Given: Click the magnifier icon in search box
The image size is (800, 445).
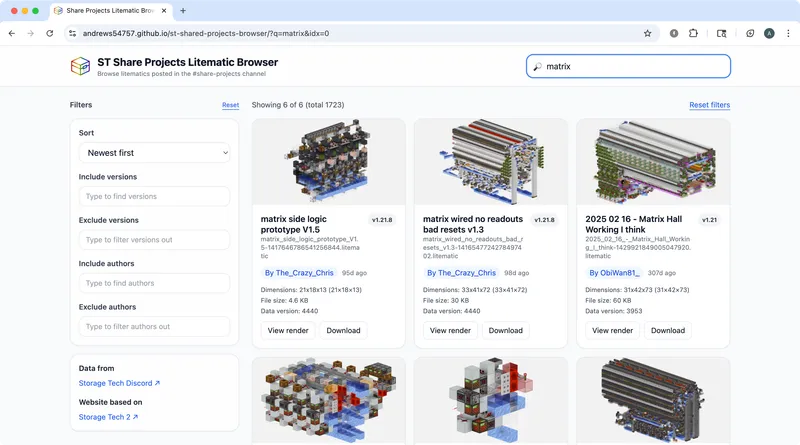Looking at the screenshot, I should pyautogui.click(x=537, y=66).
